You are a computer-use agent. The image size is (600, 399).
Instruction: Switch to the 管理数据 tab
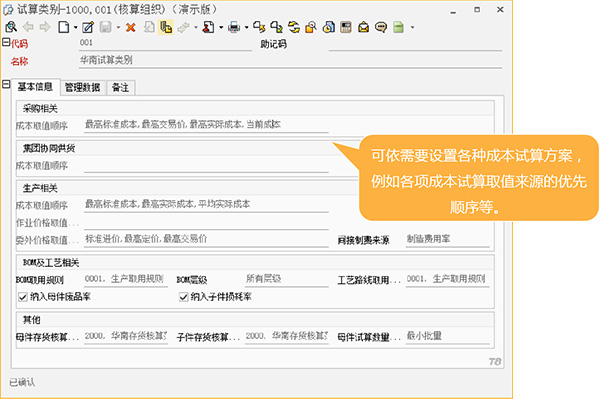(82, 88)
